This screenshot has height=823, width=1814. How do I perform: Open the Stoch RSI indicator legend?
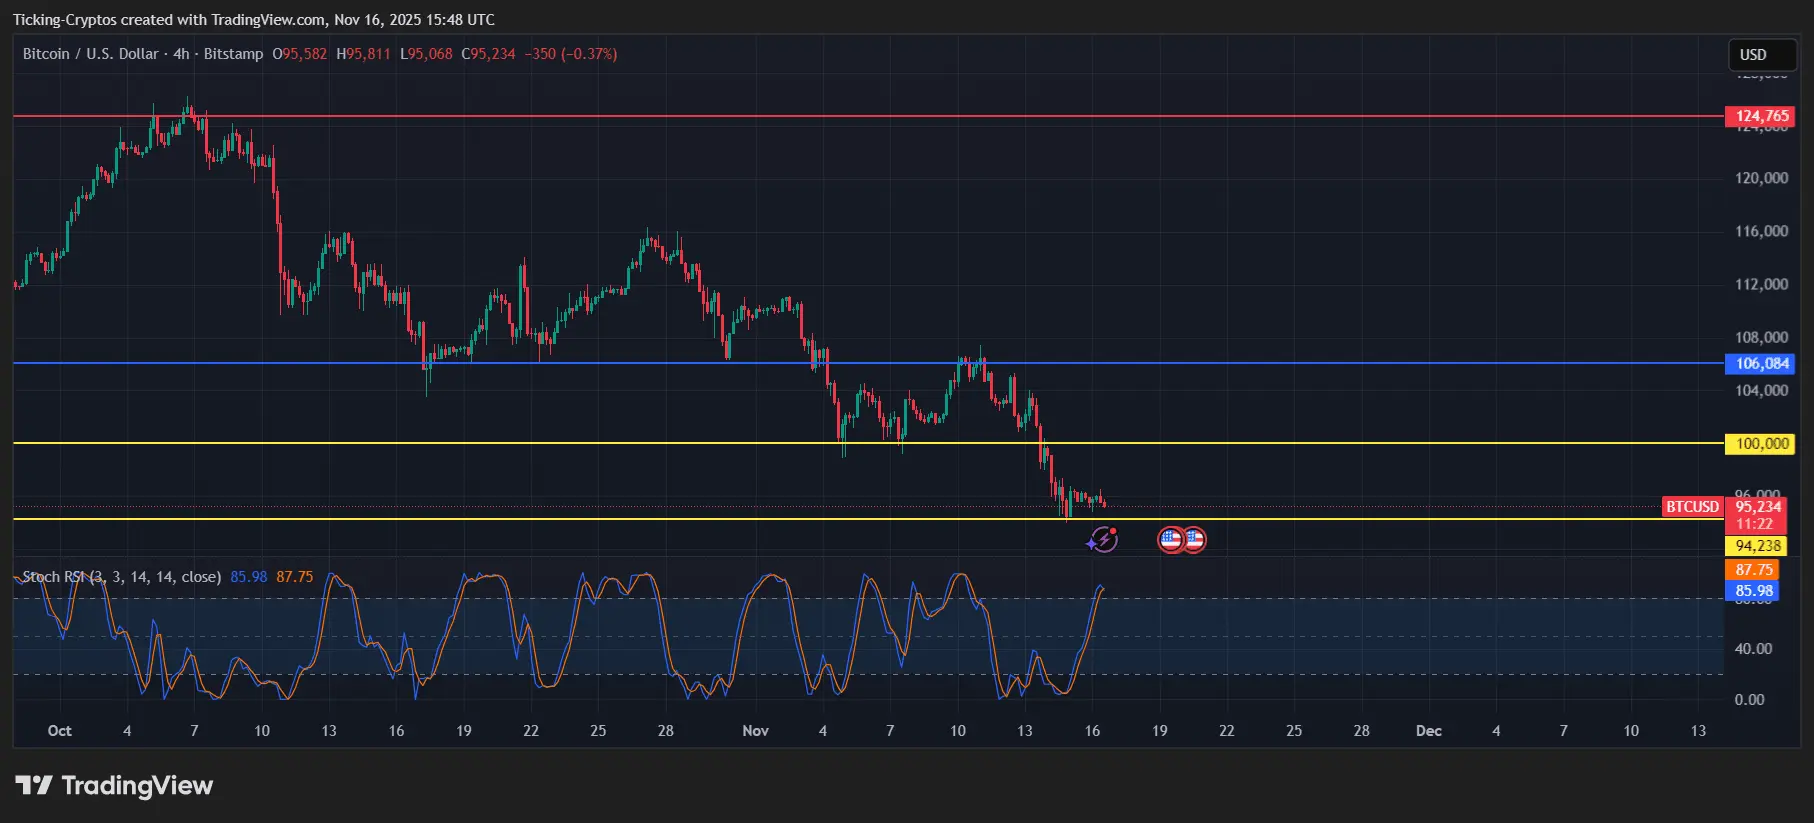[x=121, y=577]
